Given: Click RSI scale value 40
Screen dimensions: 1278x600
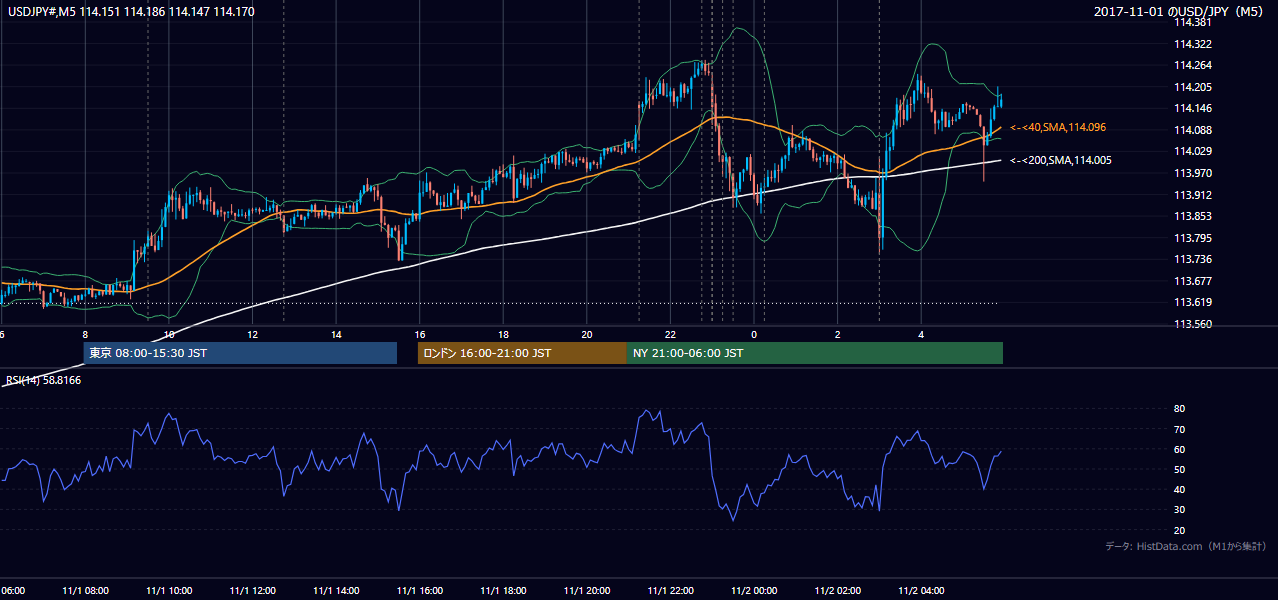Looking at the screenshot, I should tap(1179, 490).
